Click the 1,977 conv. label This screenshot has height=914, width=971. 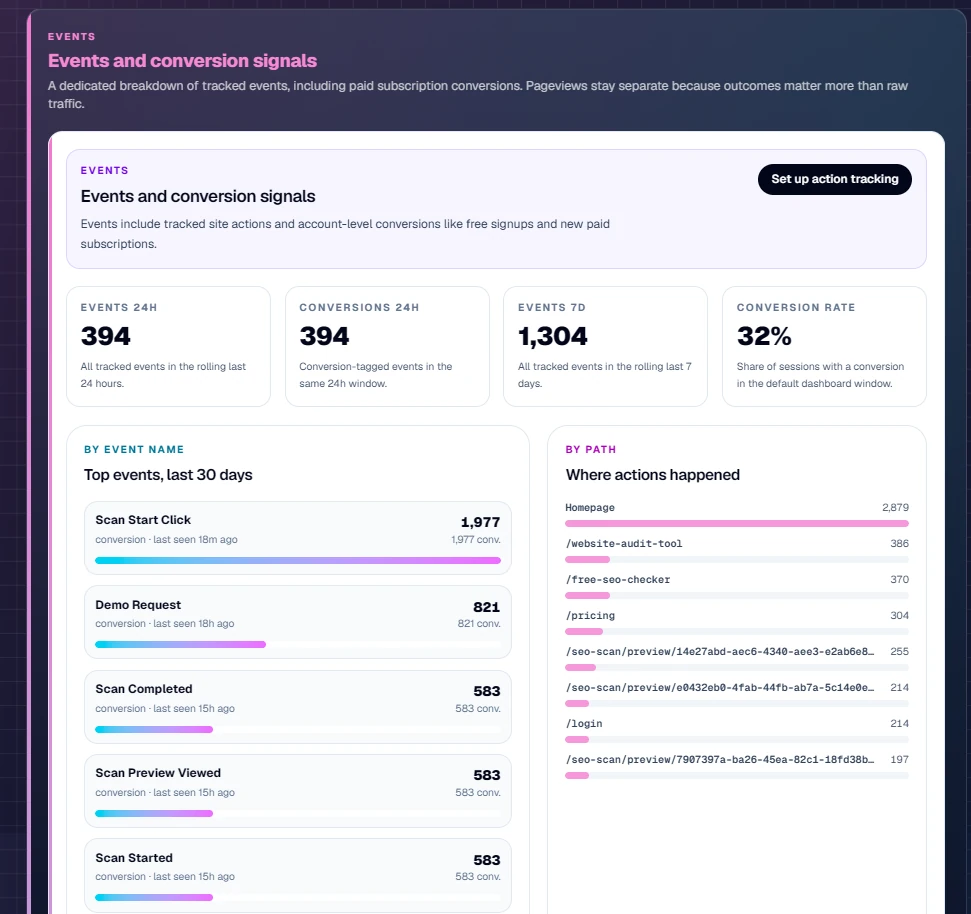pyautogui.click(x=476, y=539)
